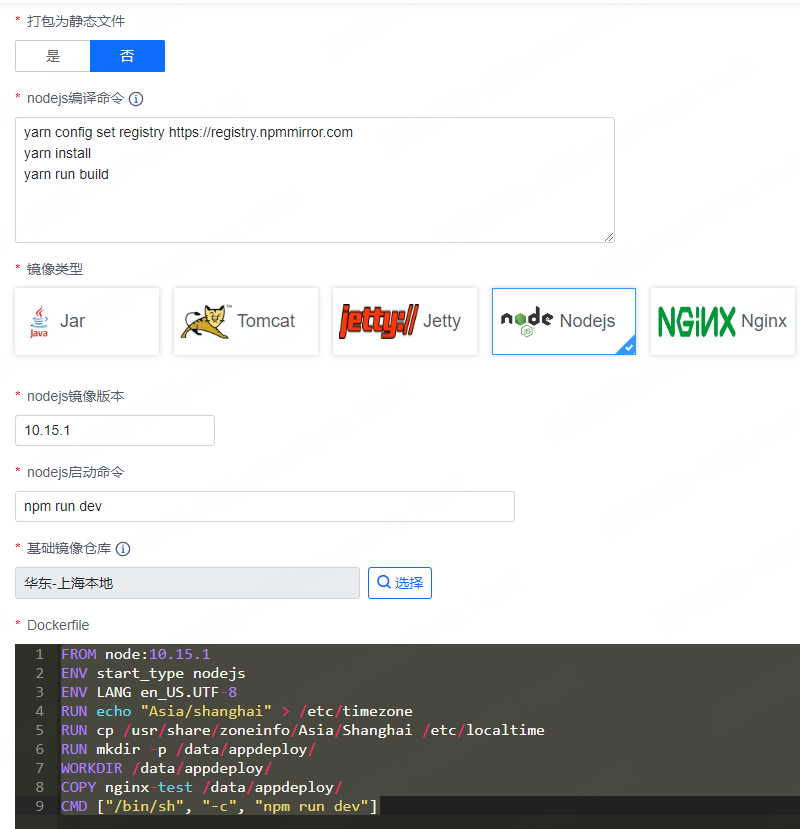Screen dimensions: 800x829
Task: Select the Tomcat image type icon
Action: (245, 321)
